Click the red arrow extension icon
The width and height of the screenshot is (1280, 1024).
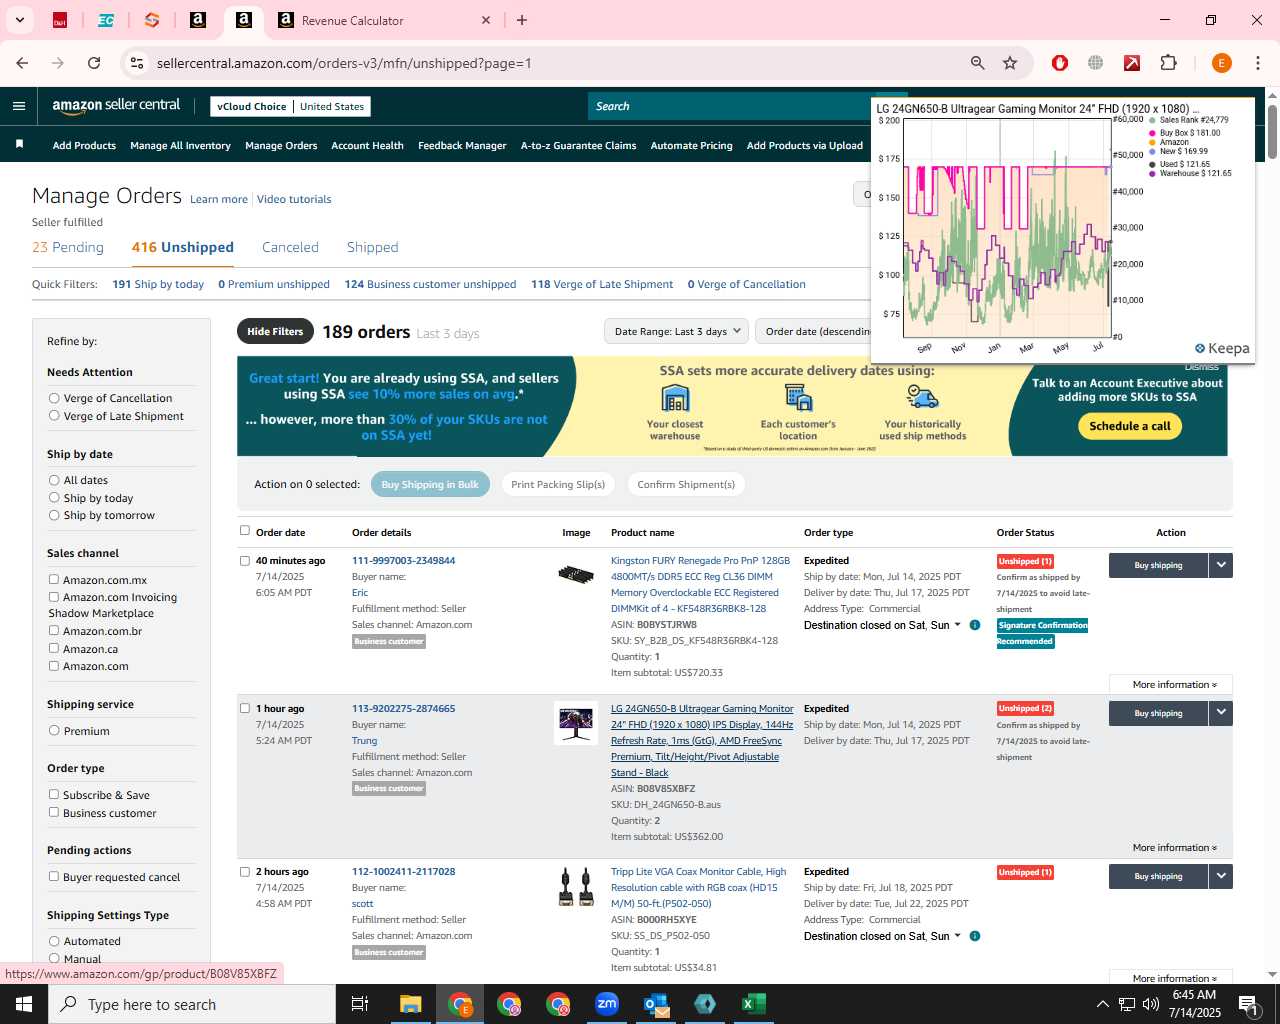[1132, 63]
